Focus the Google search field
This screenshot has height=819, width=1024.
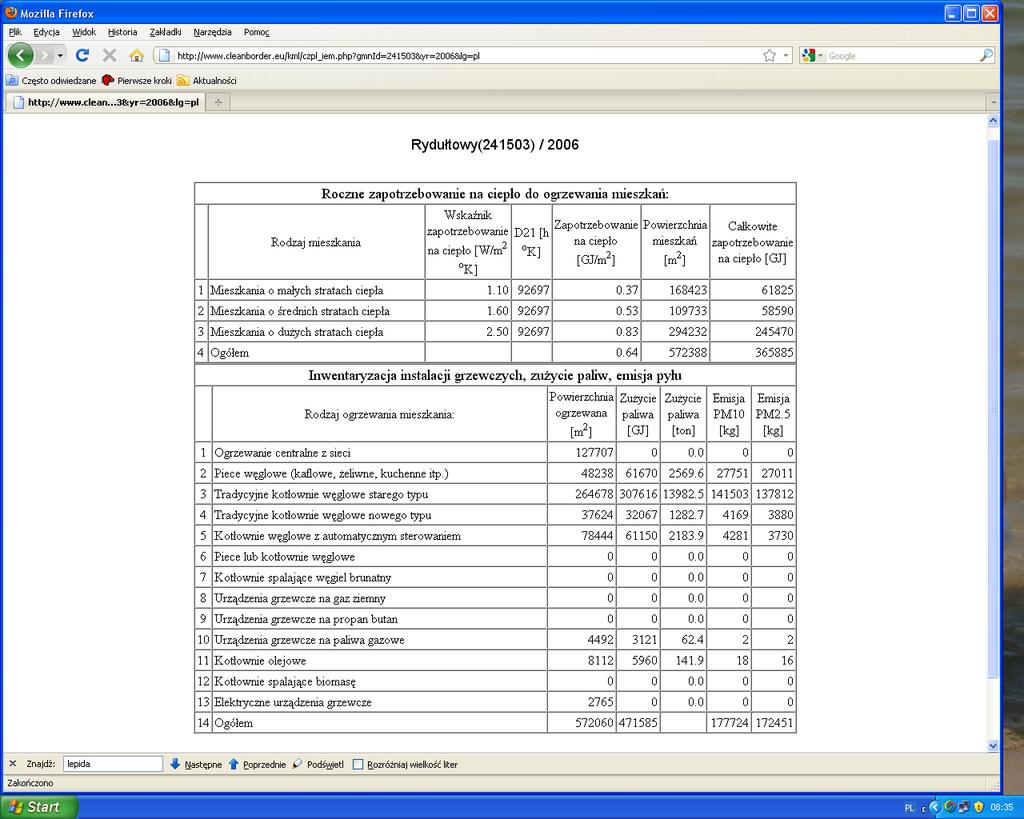pyautogui.click(x=901, y=56)
